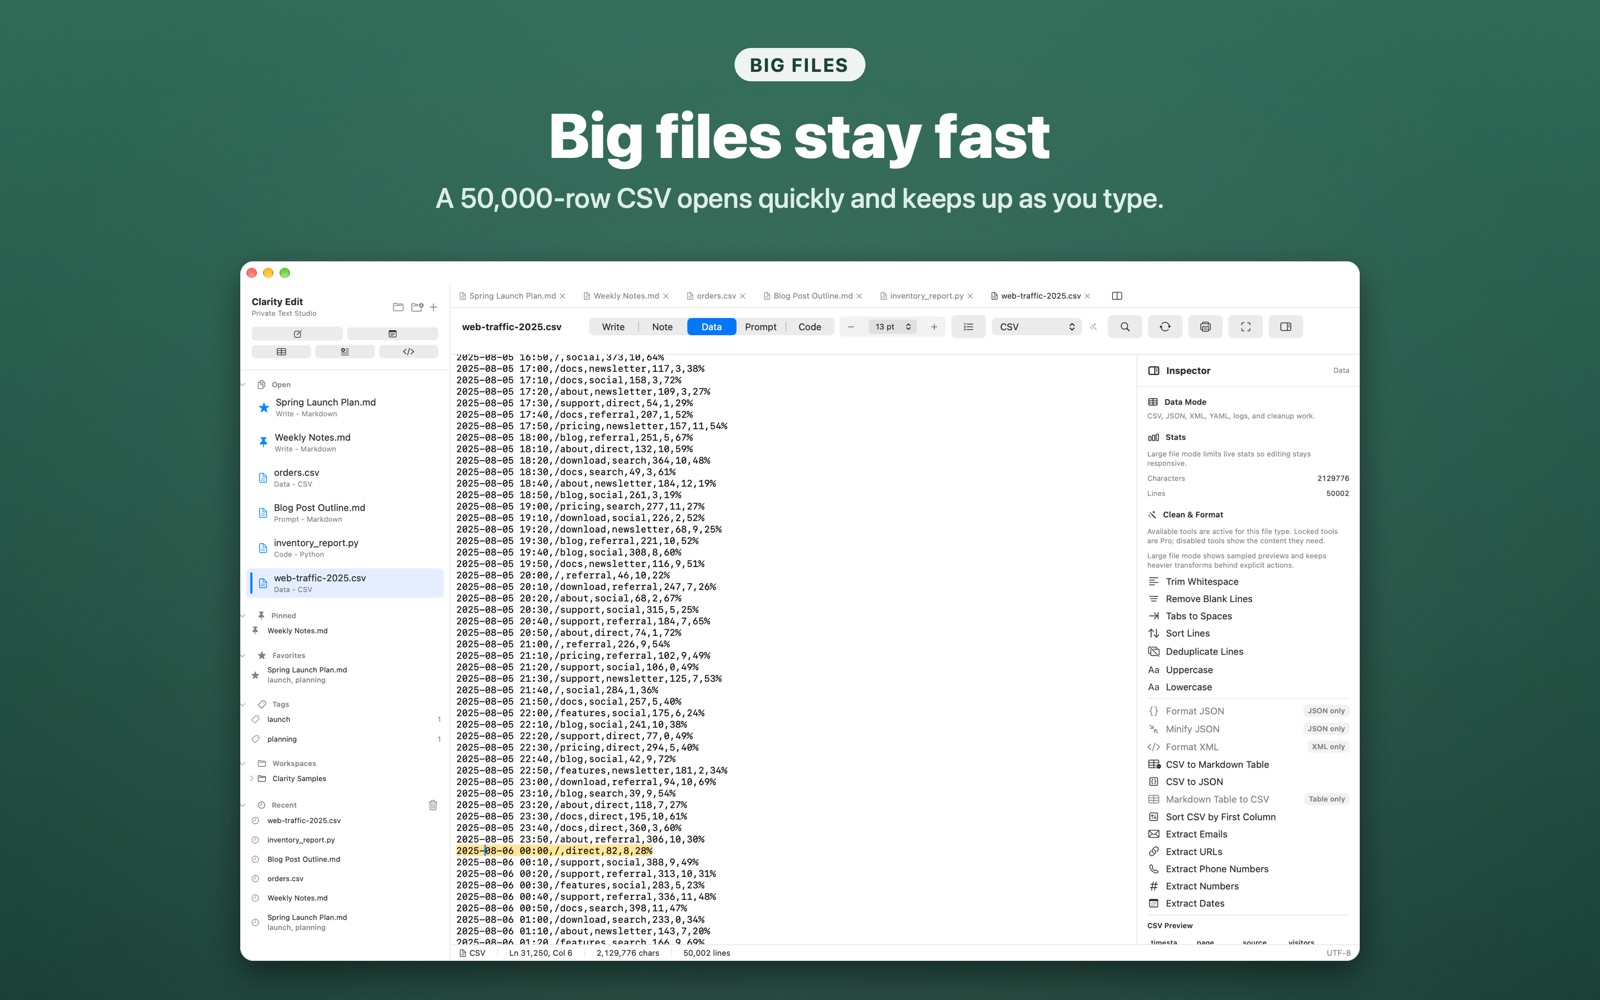This screenshot has height=1000, width=1600.
Task: Click the Write mode pencil button in sidebar
Action: [x=297, y=334]
